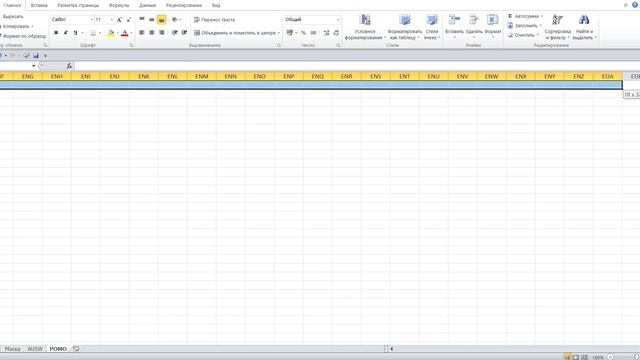640x360 pixels.
Task: Click the cell borders icon
Action: click(x=93, y=33)
